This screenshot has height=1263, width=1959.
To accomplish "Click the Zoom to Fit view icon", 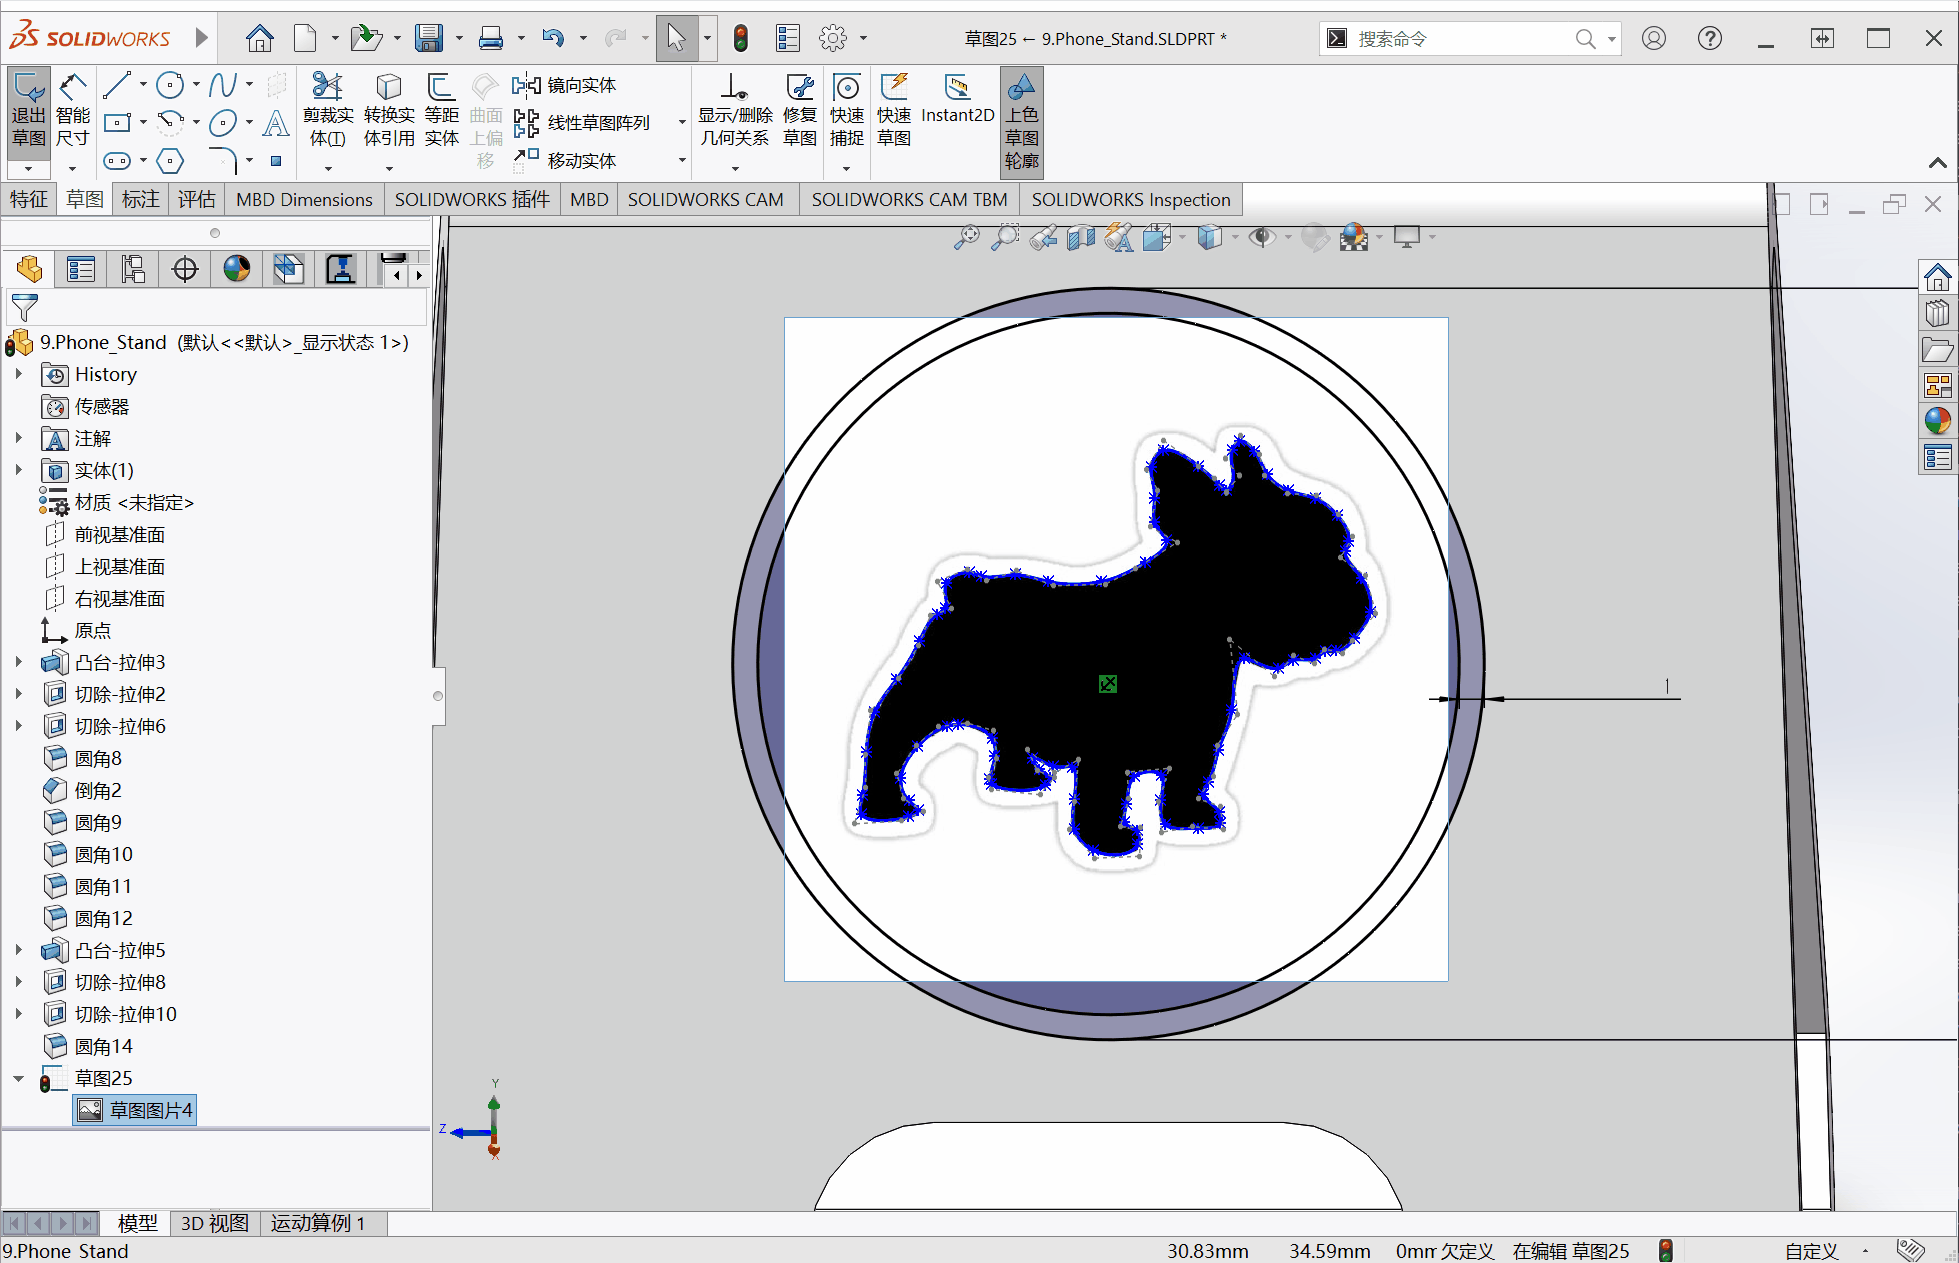I will pos(966,237).
